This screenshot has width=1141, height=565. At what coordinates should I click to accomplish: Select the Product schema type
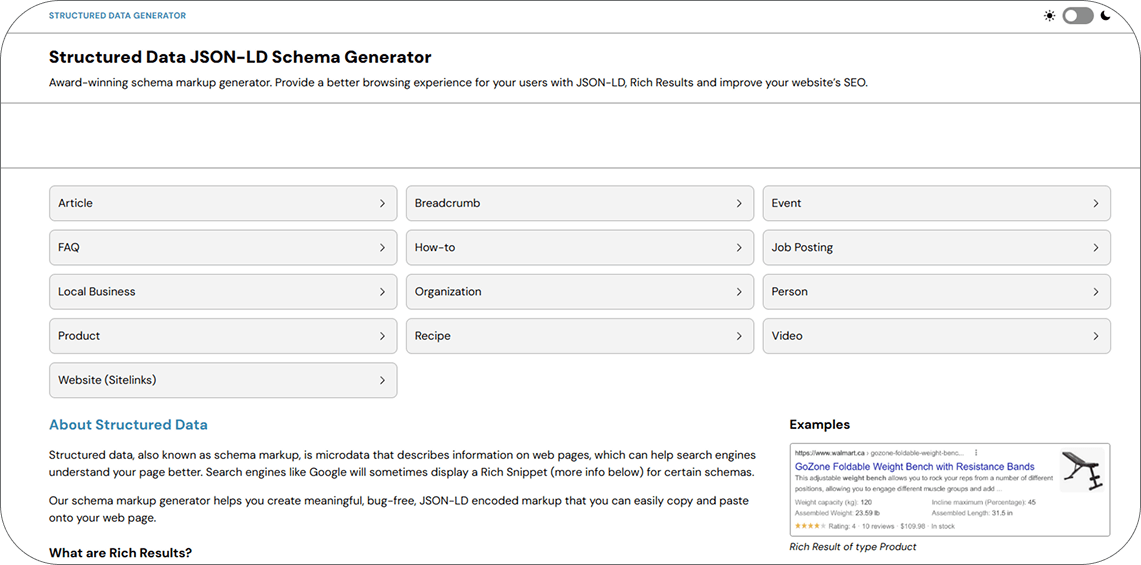point(223,336)
